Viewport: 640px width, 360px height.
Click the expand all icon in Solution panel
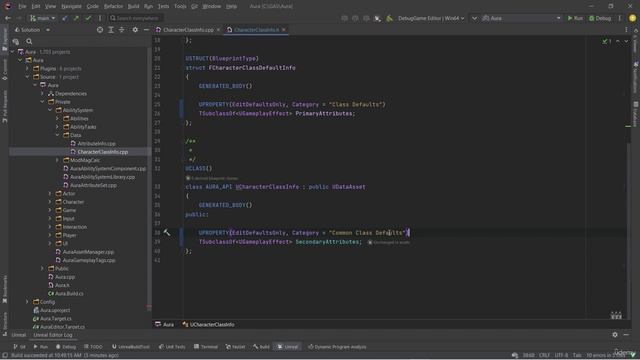tap(111, 30)
